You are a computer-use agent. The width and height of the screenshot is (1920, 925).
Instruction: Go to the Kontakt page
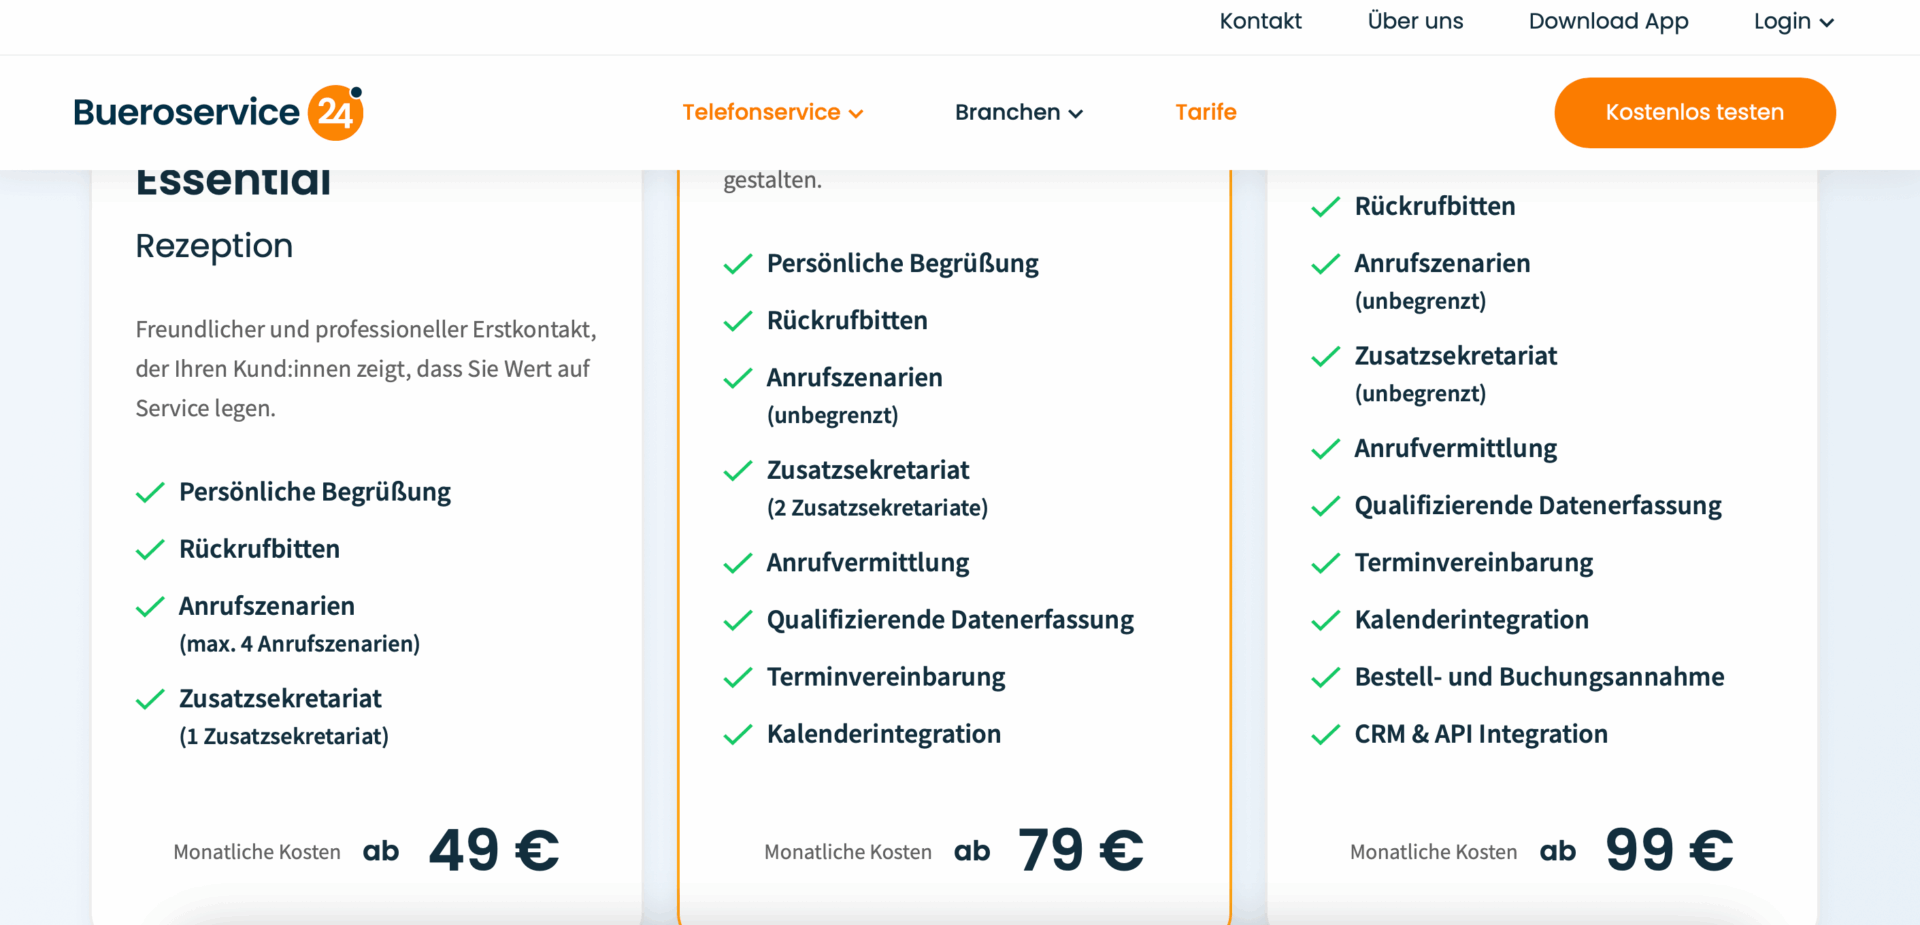pyautogui.click(x=1260, y=21)
